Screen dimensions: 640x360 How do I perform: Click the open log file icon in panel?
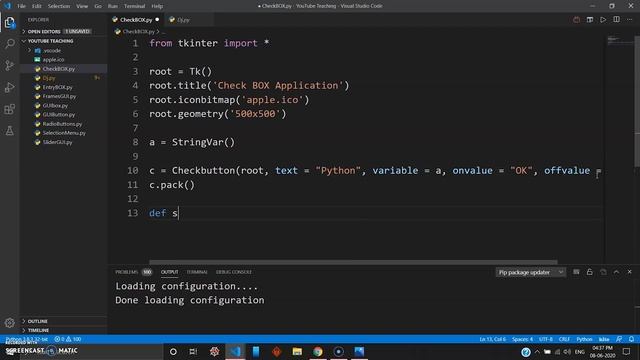pyautogui.click(x=603, y=272)
